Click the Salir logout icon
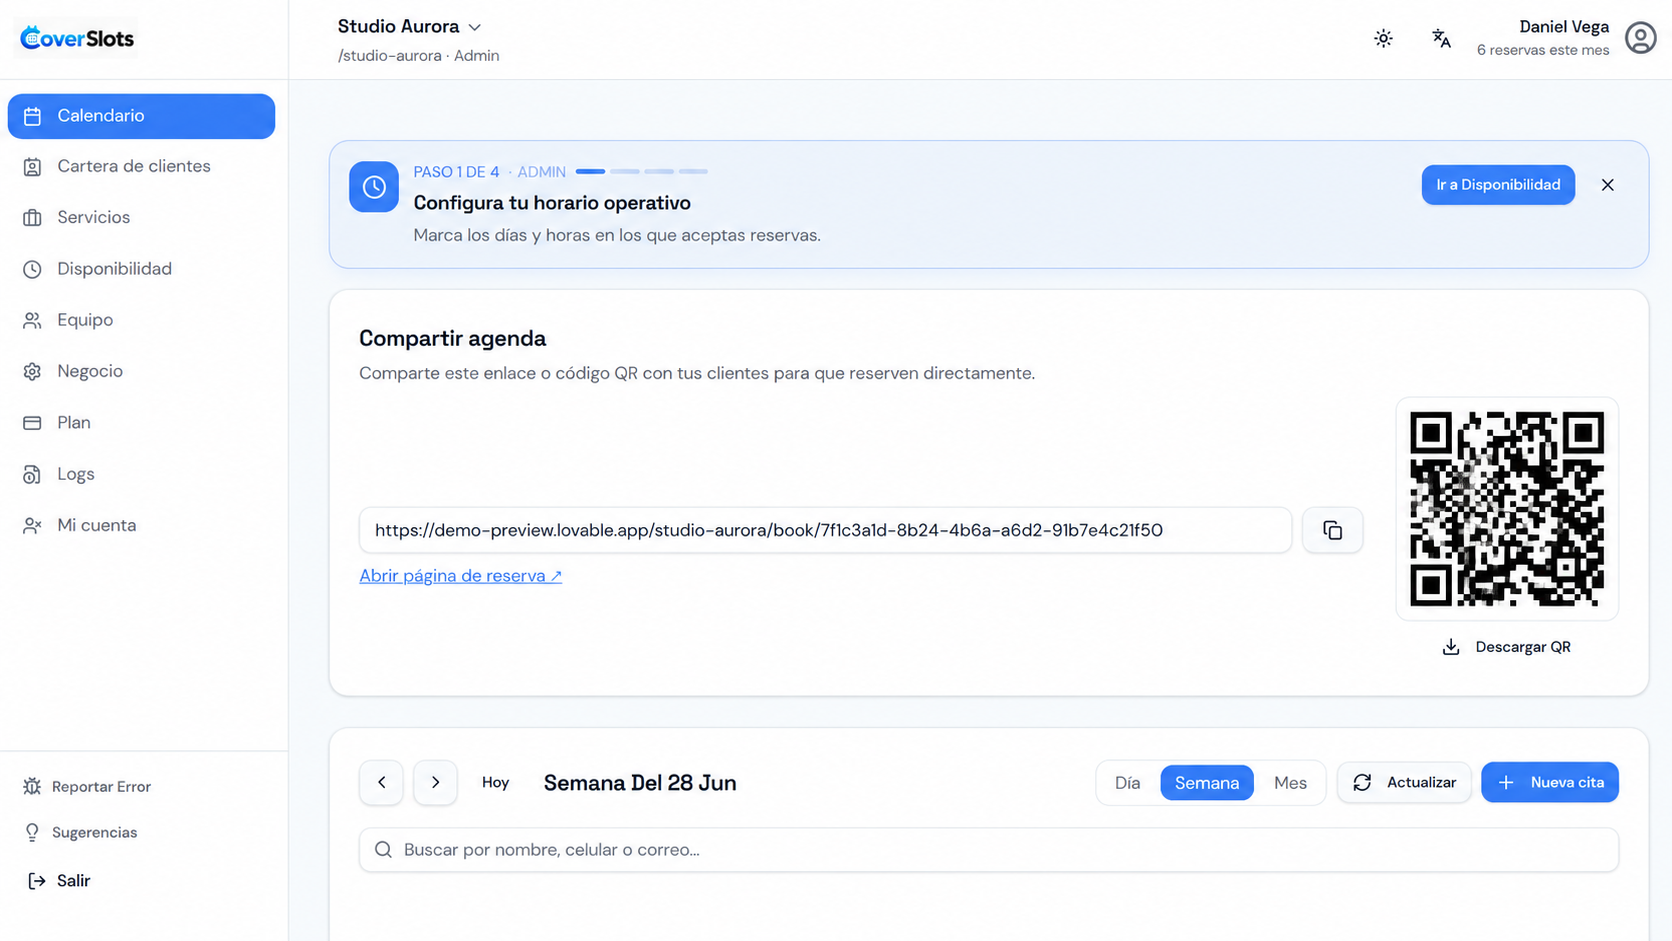The width and height of the screenshot is (1672, 941). 36,881
